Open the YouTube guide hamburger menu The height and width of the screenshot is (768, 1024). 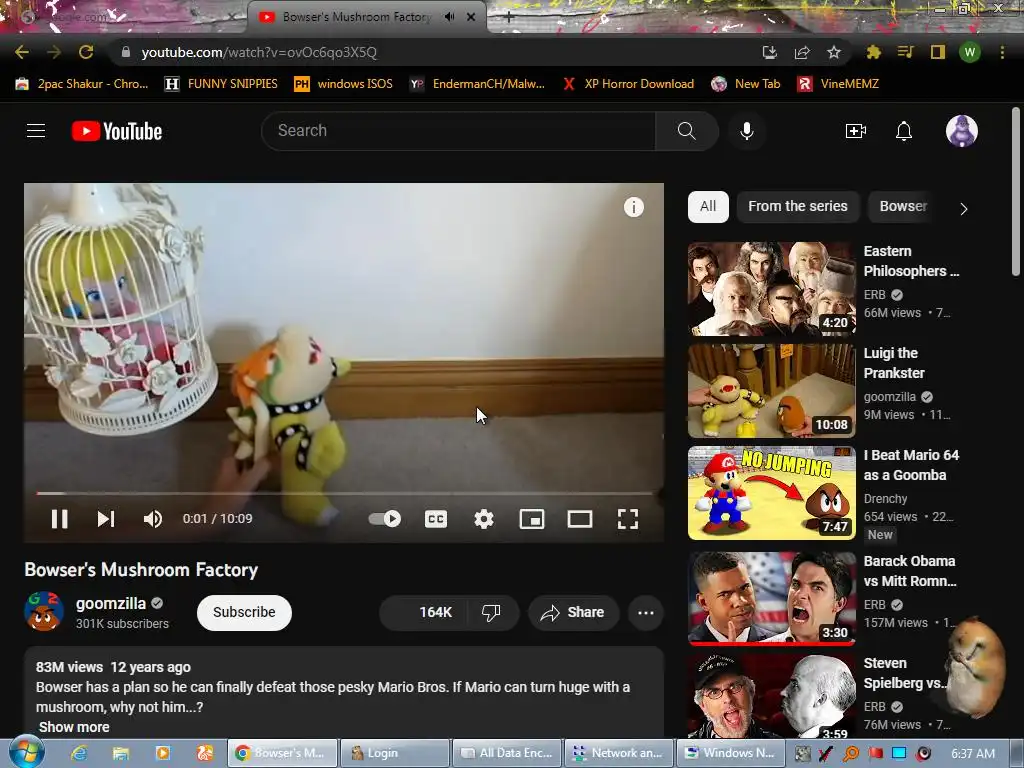pos(36,131)
